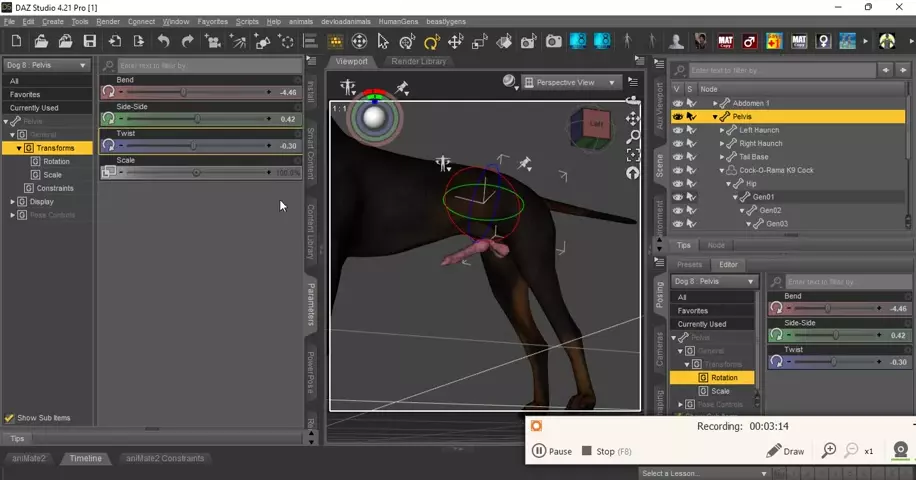This screenshot has height=480, width=916.
Task: Switch to the Render Library tab
Action: pos(419,61)
